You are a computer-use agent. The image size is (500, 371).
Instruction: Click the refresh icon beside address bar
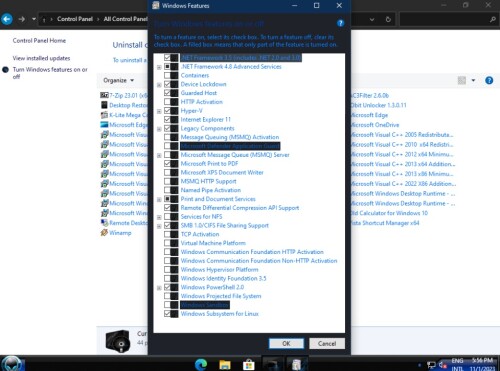click(388, 19)
